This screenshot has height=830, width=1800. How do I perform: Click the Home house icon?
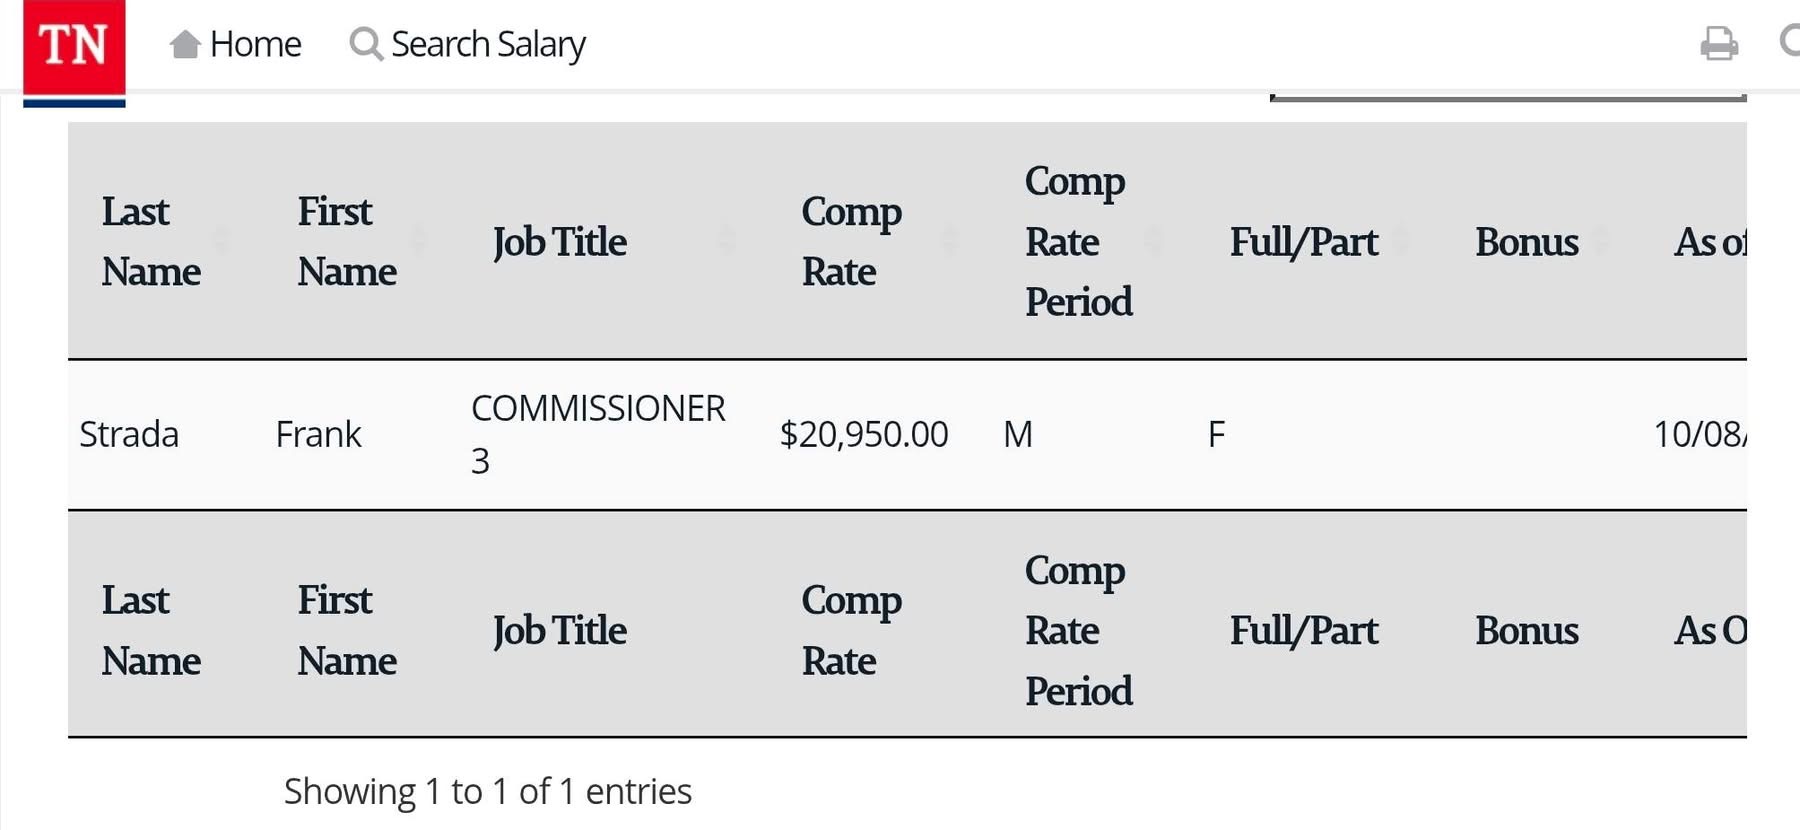(x=185, y=44)
